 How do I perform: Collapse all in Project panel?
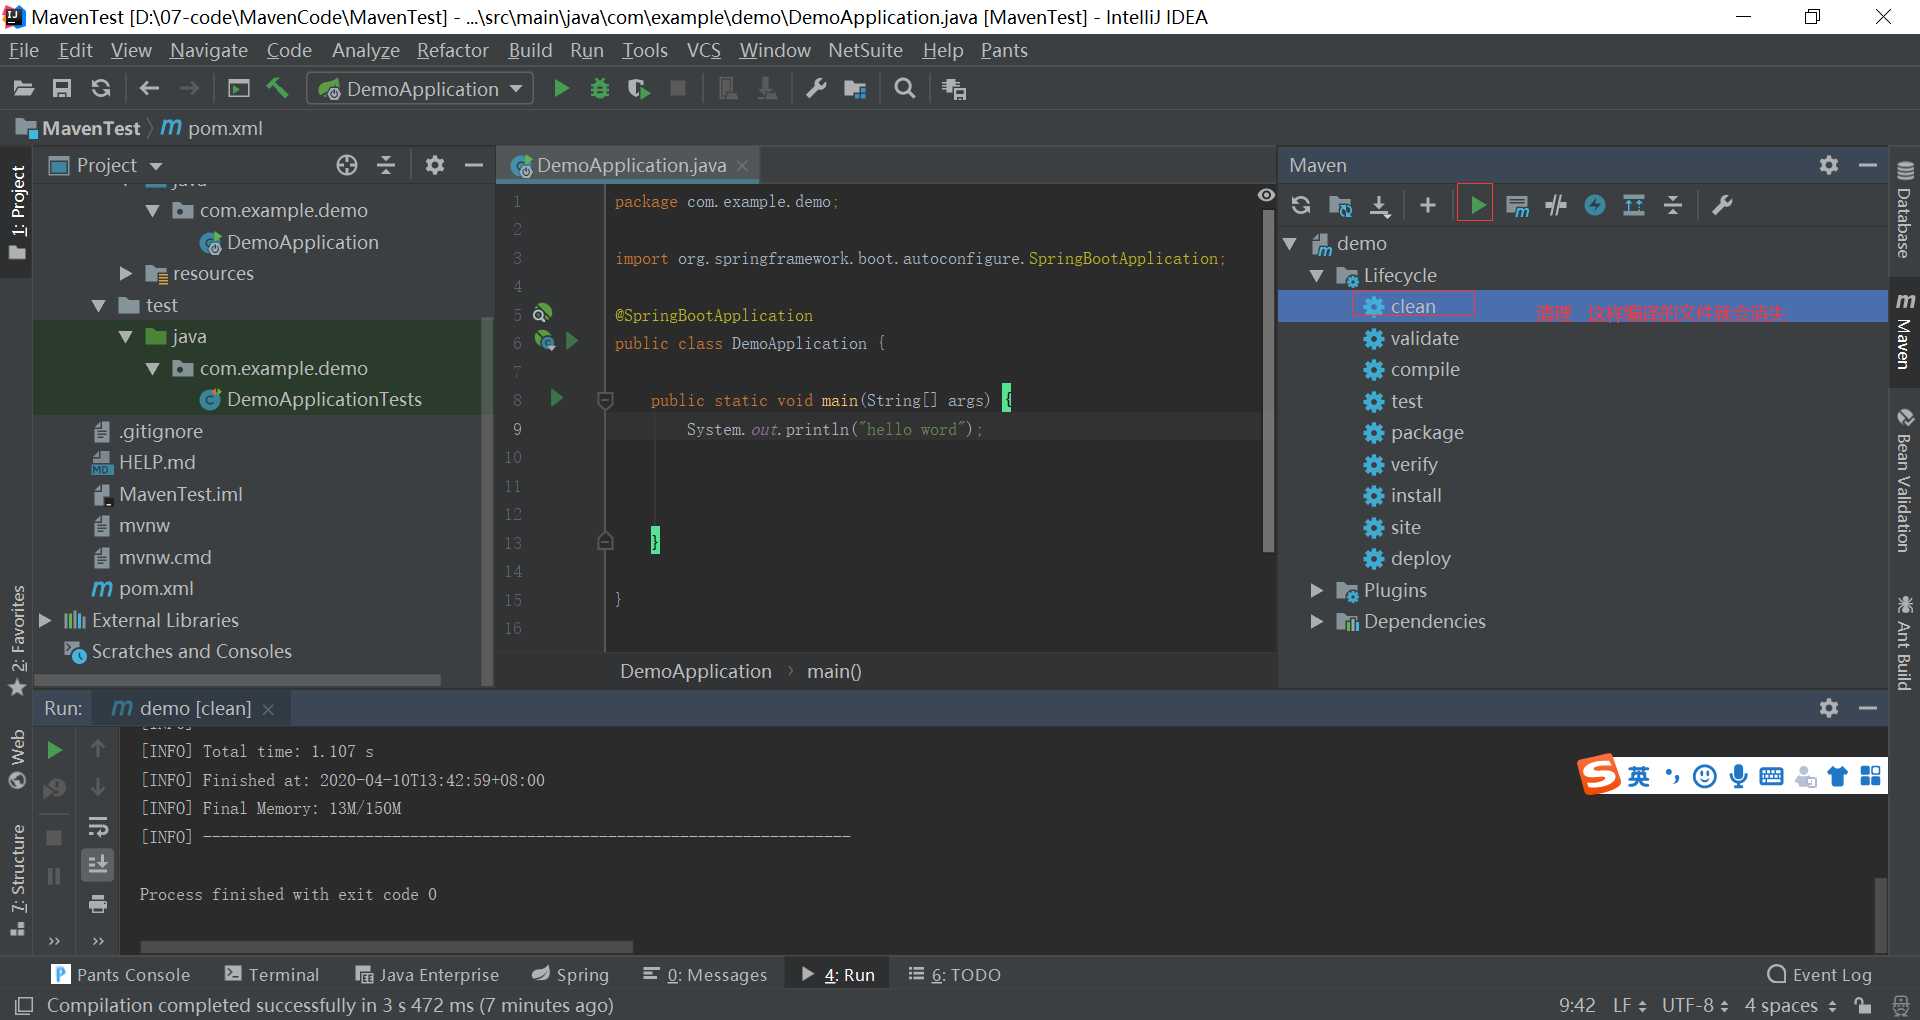click(386, 165)
